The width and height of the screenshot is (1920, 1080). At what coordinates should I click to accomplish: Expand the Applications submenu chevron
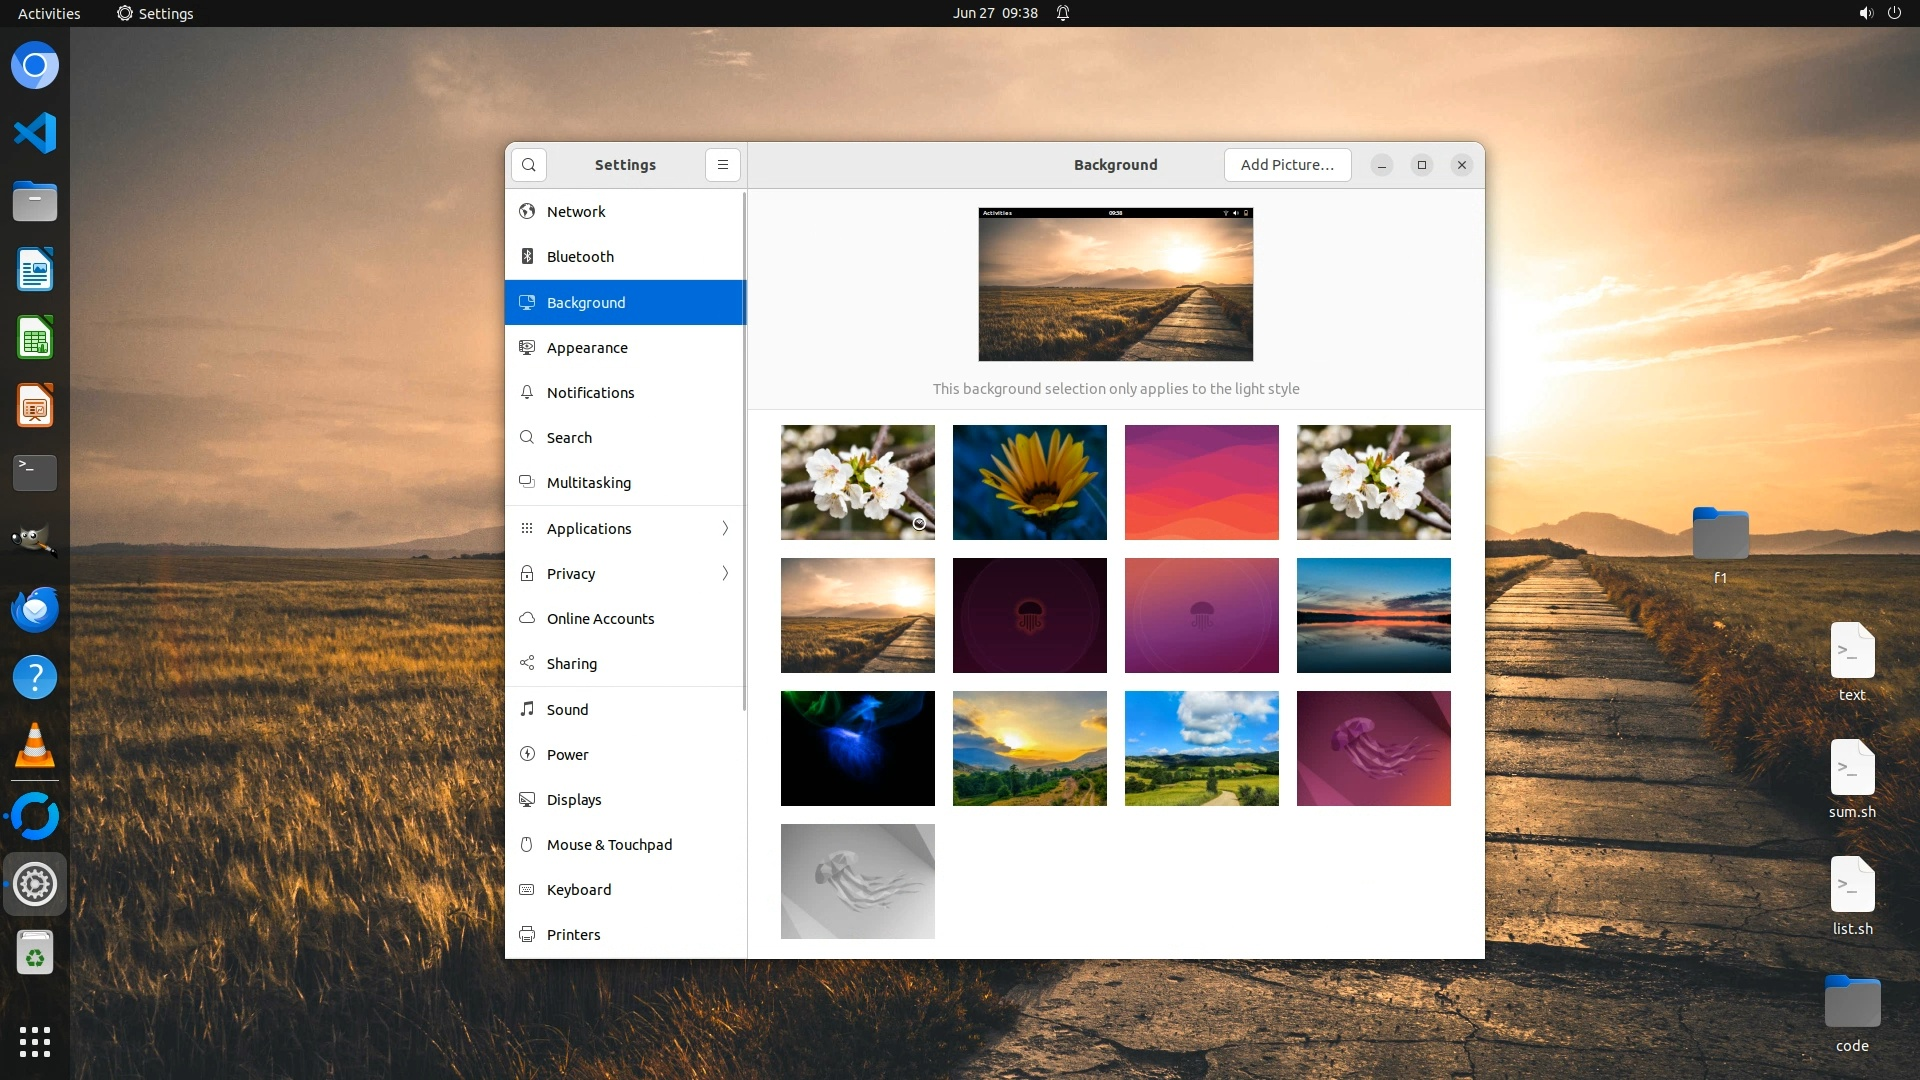(x=725, y=528)
